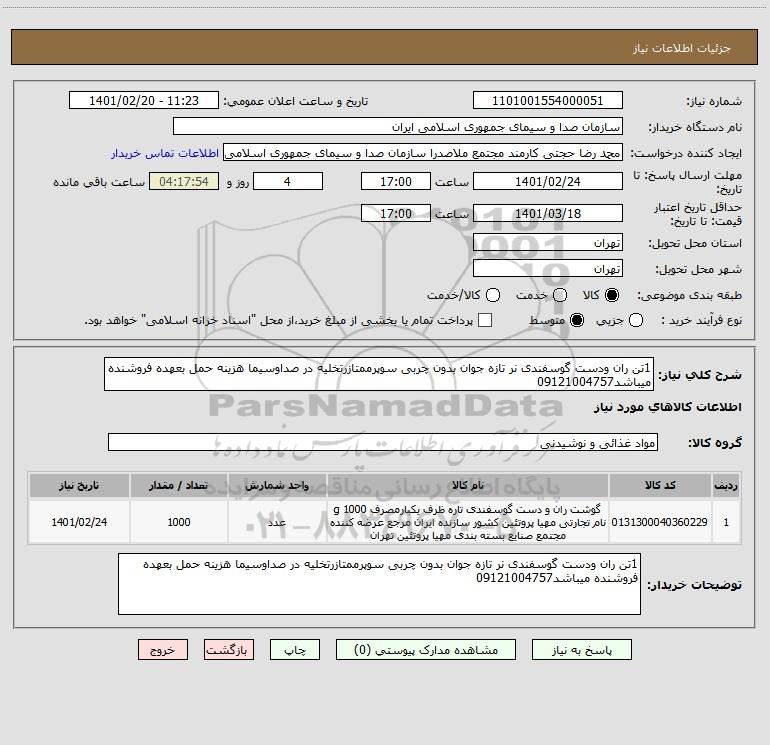The height and width of the screenshot is (745, 770).
Task: Click the واحد شمارش column header
Action: point(277,485)
